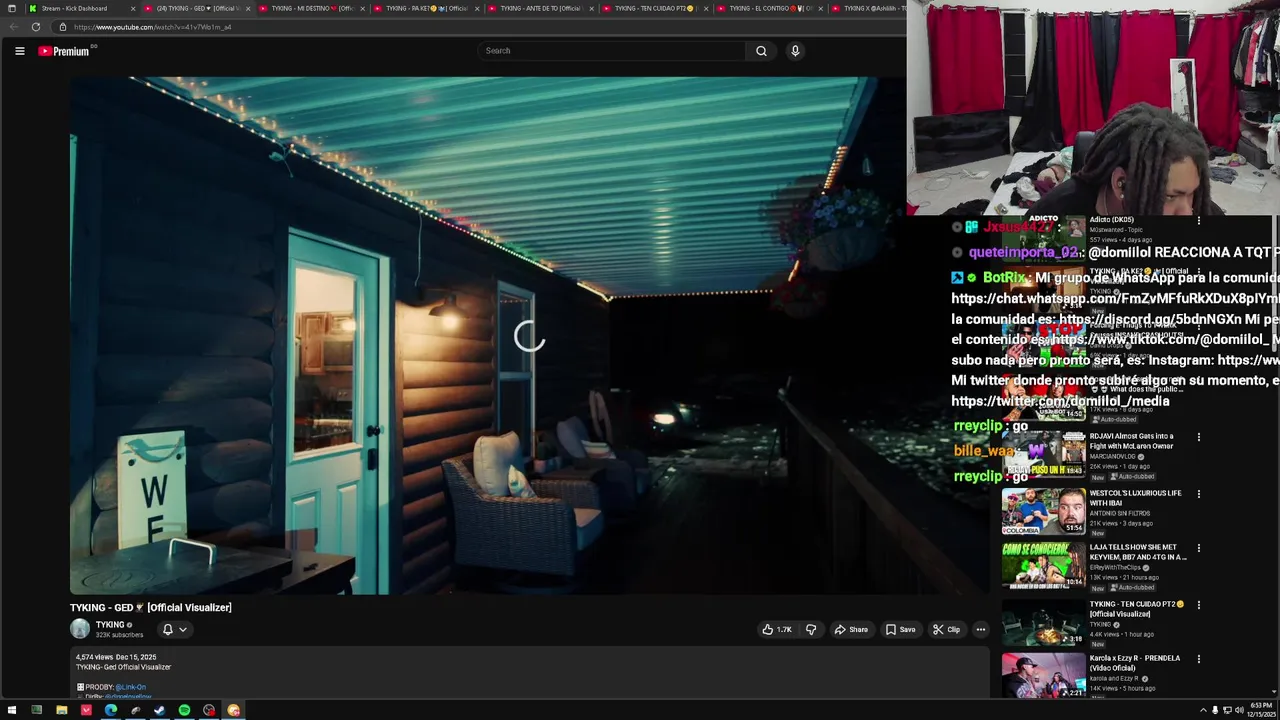The width and height of the screenshot is (1280, 720).
Task: Switch to TYKING - PA KE? tab
Action: (x=426, y=8)
